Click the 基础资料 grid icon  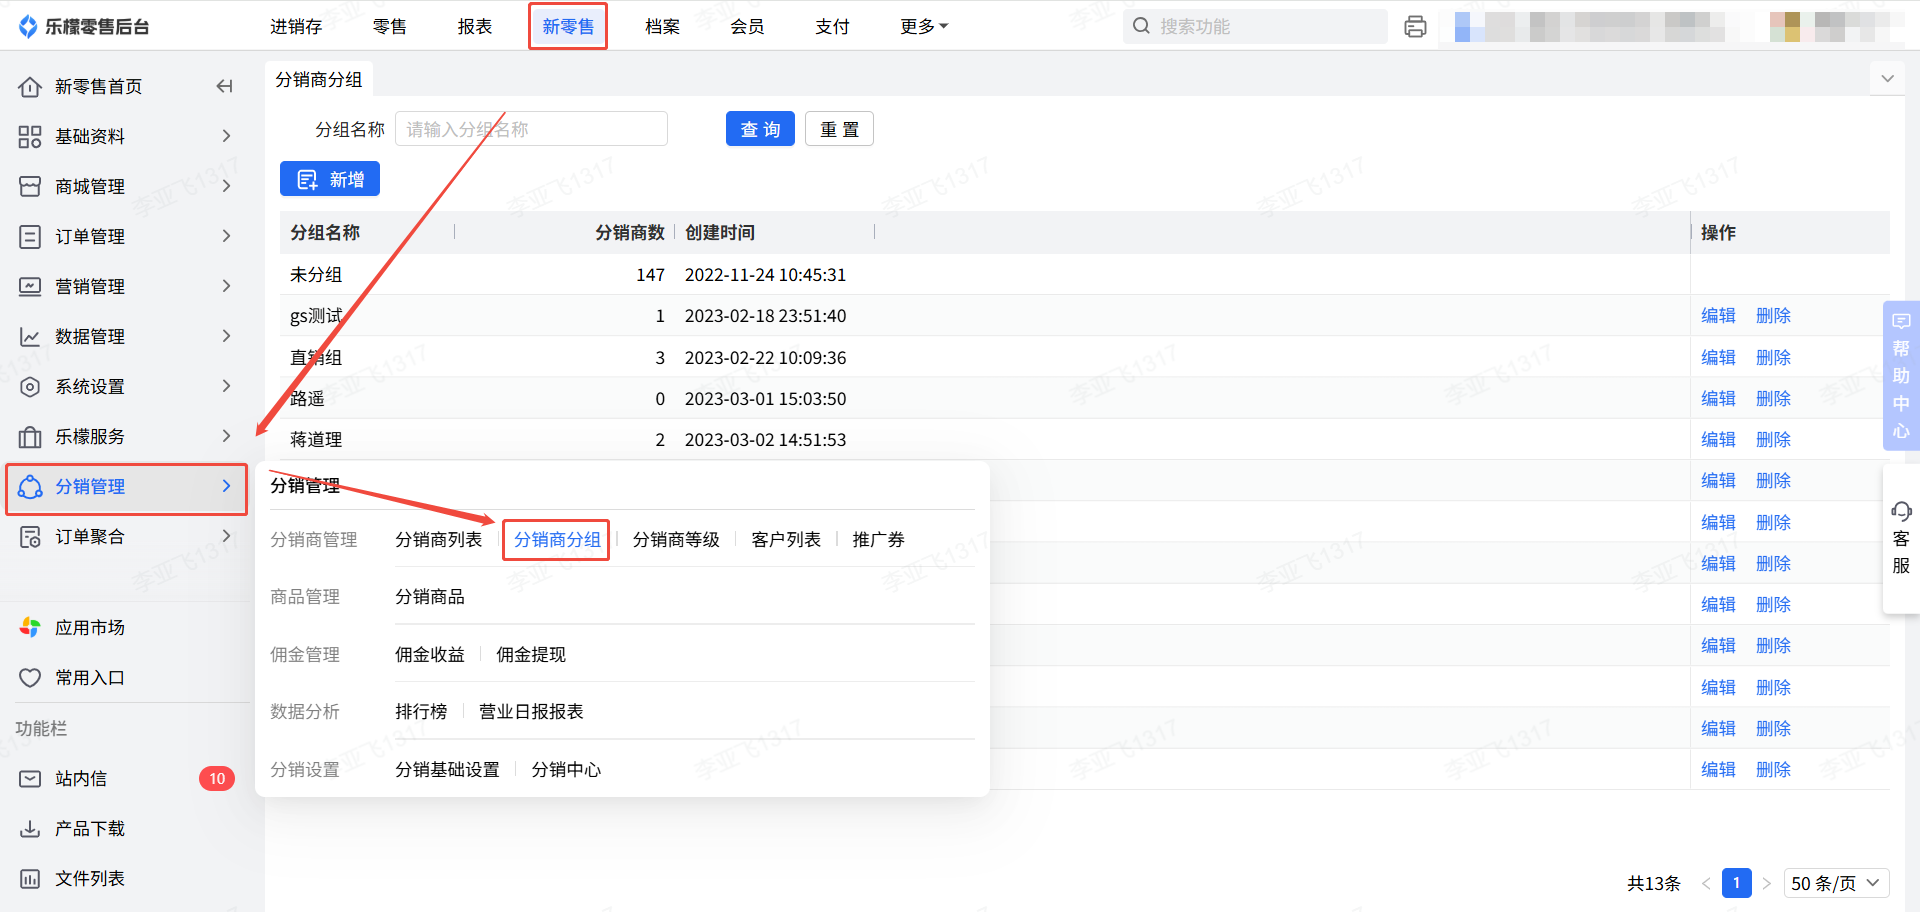tap(30, 137)
